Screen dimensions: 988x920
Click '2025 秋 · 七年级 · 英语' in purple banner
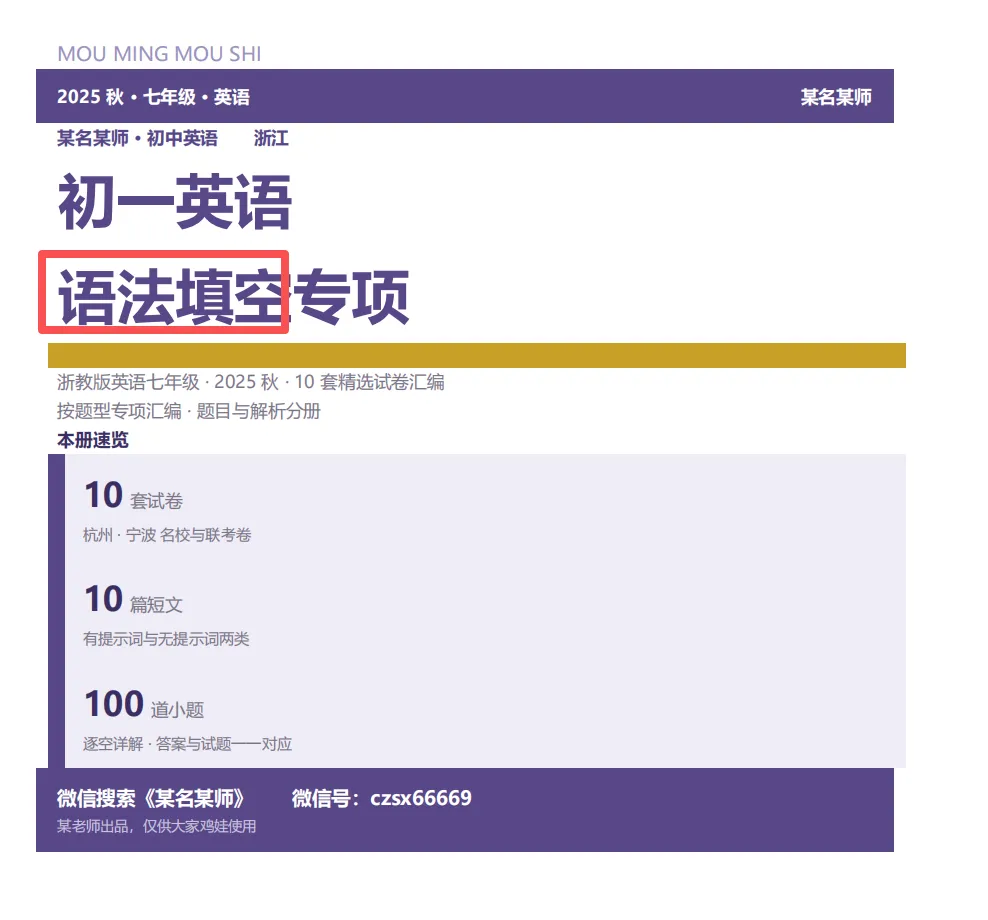pos(153,97)
